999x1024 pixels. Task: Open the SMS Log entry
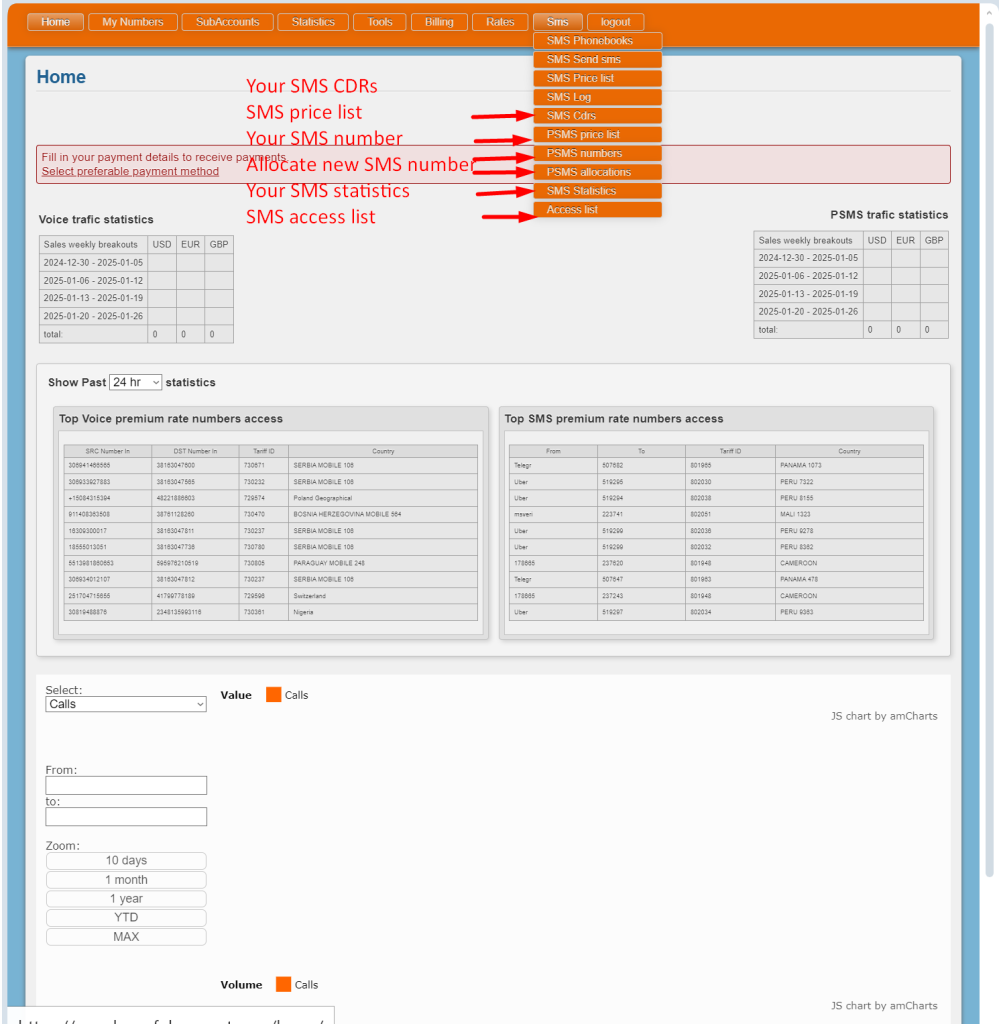pyautogui.click(x=597, y=97)
